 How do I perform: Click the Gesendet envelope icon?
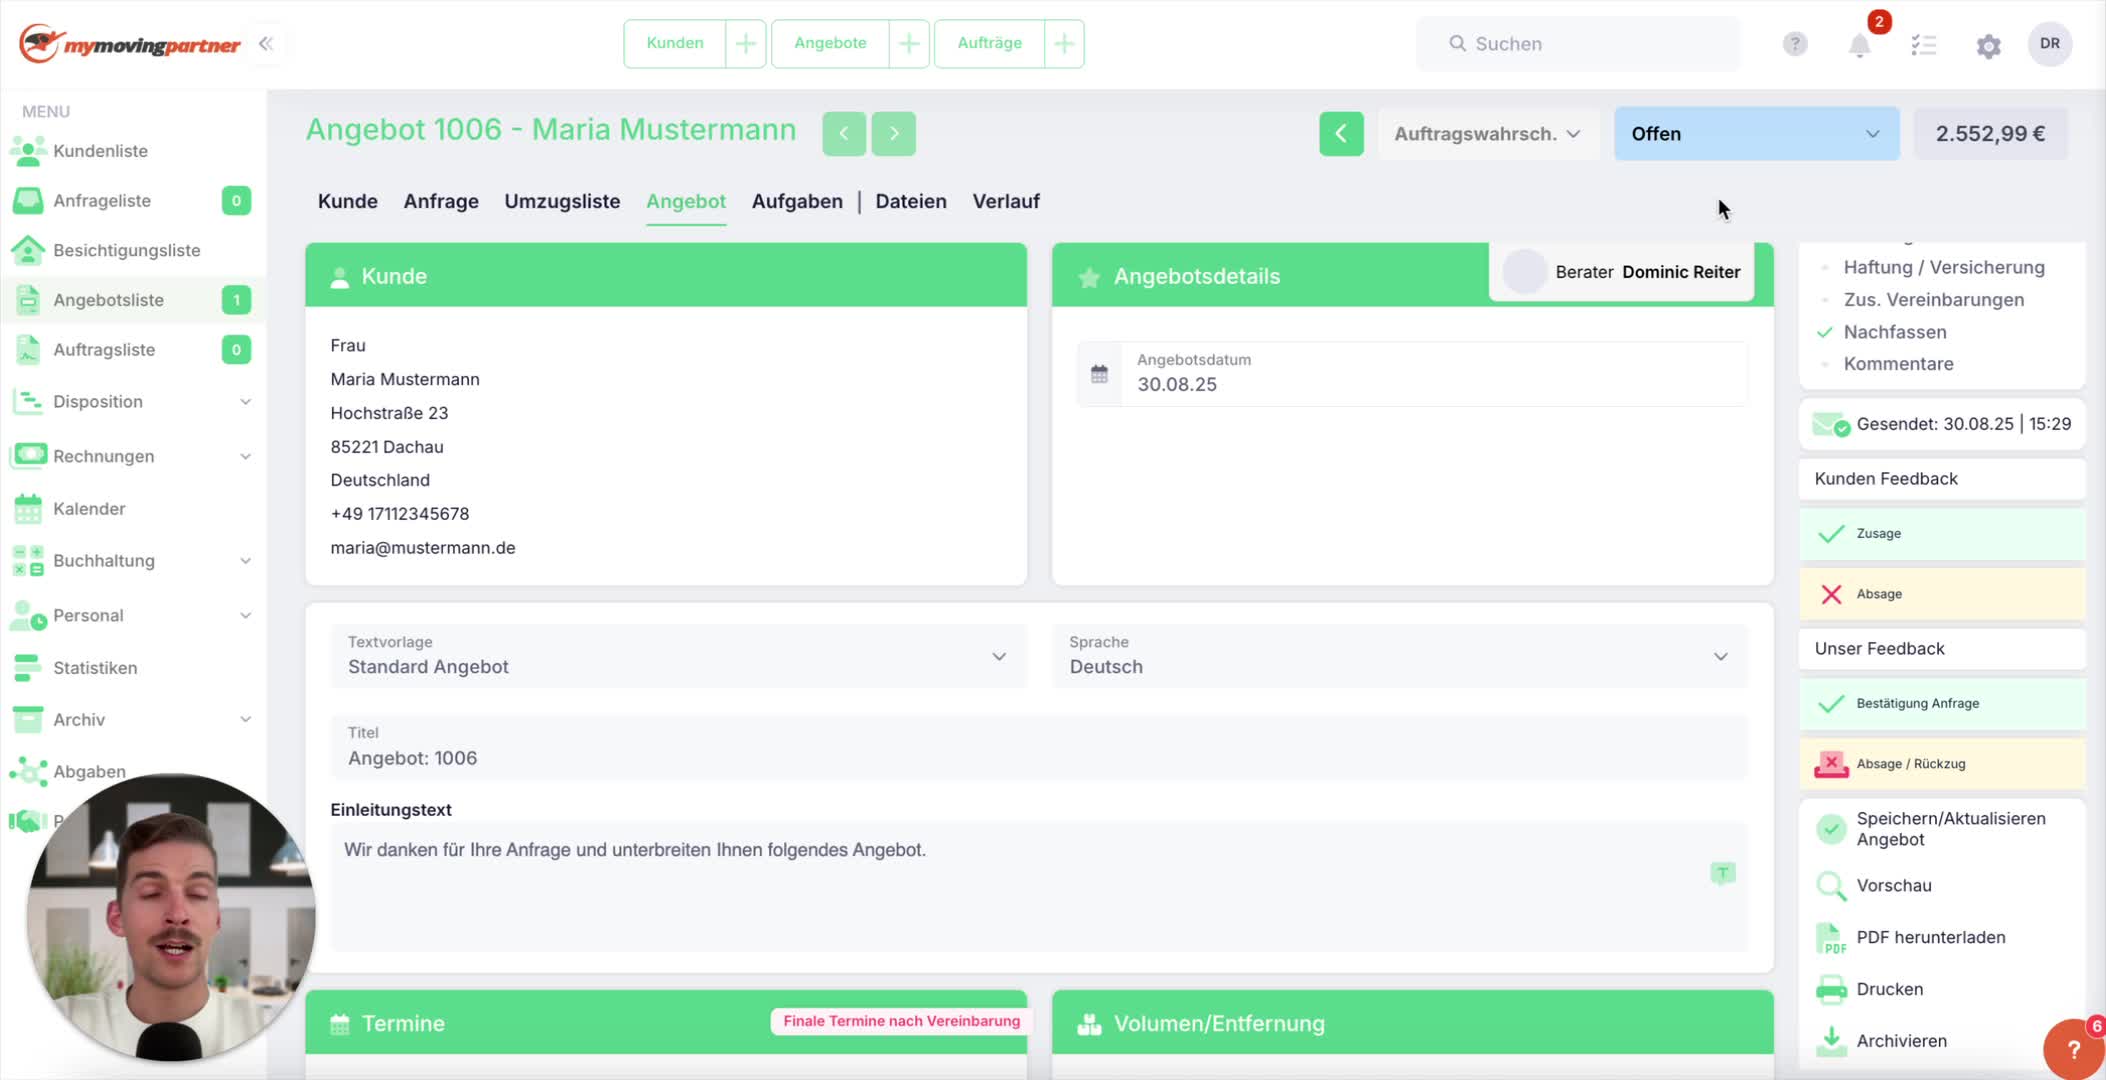[1831, 424]
